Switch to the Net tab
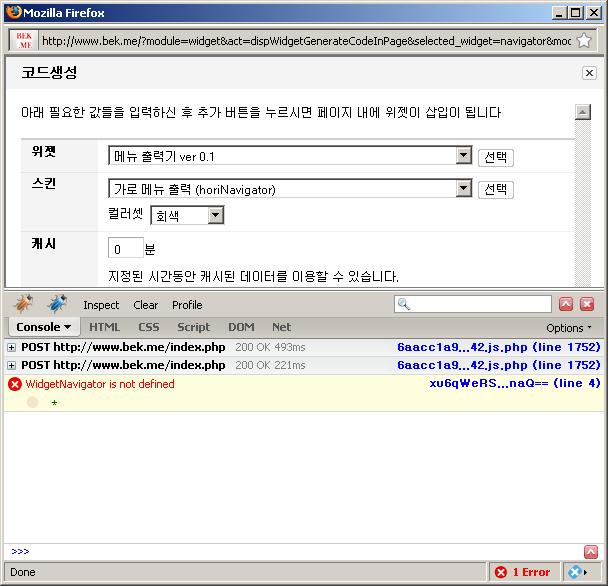 pyautogui.click(x=282, y=327)
